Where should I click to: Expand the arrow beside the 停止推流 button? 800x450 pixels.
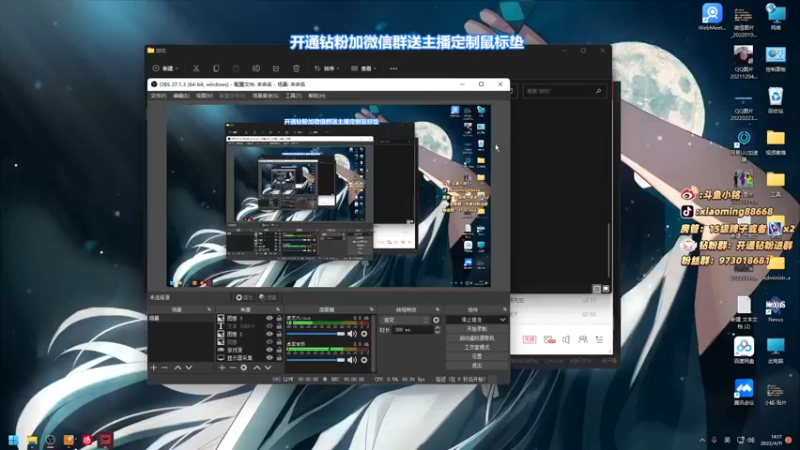click(503, 320)
